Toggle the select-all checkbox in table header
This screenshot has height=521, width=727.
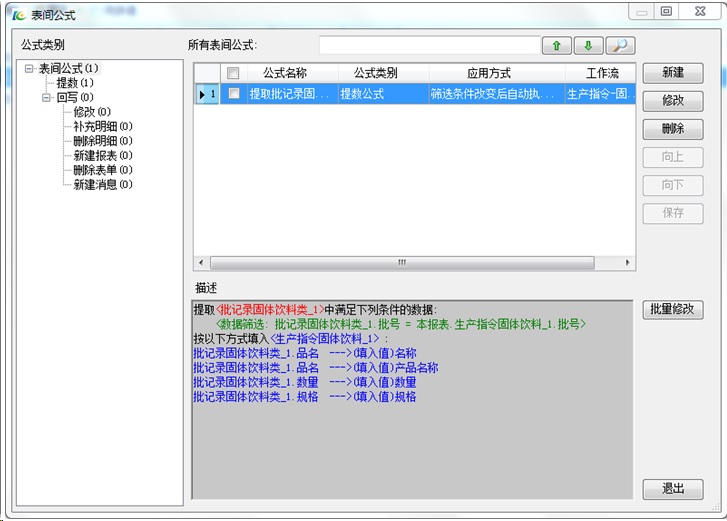(x=233, y=73)
